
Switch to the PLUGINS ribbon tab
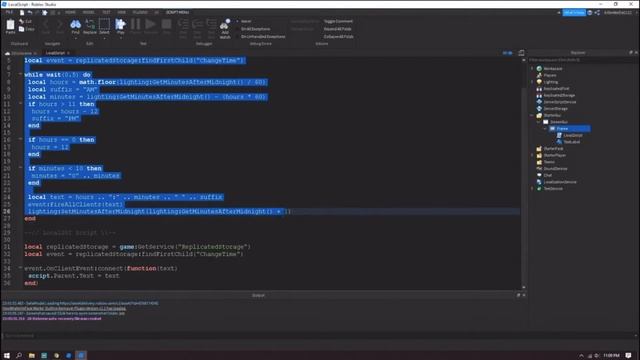pos(140,13)
